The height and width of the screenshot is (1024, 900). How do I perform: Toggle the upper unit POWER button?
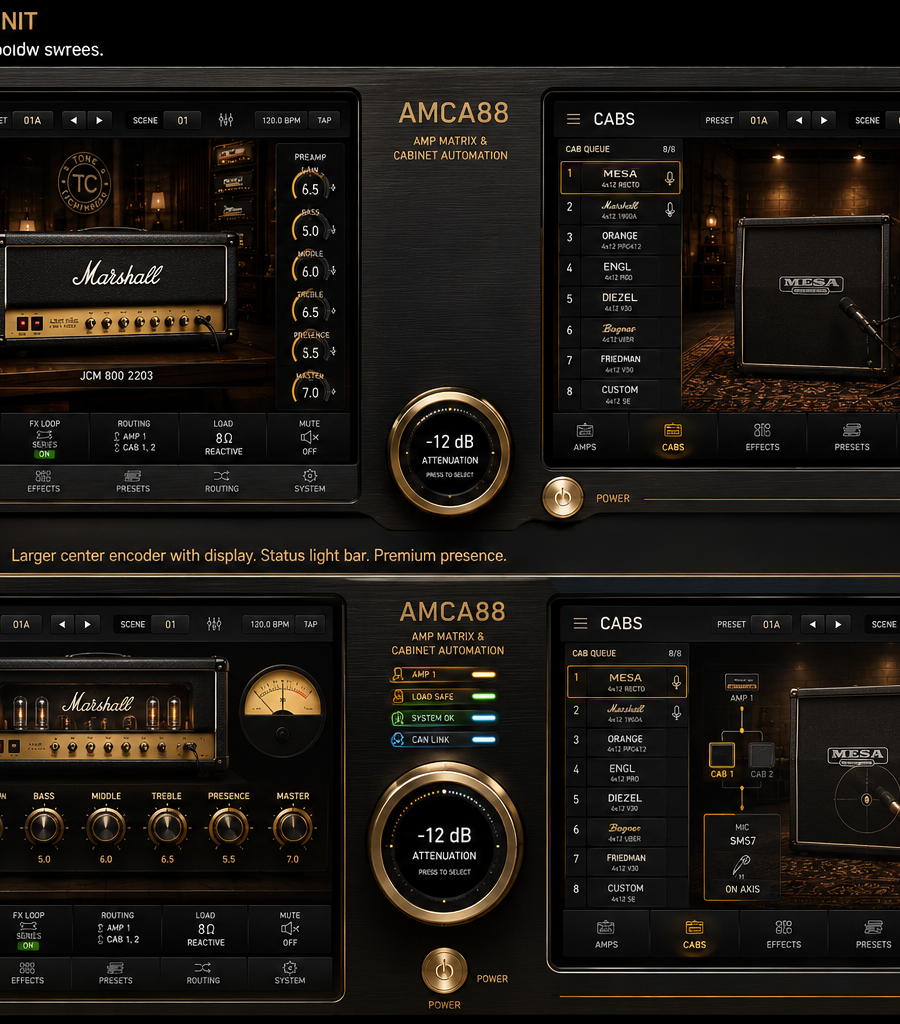pos(562,498)
